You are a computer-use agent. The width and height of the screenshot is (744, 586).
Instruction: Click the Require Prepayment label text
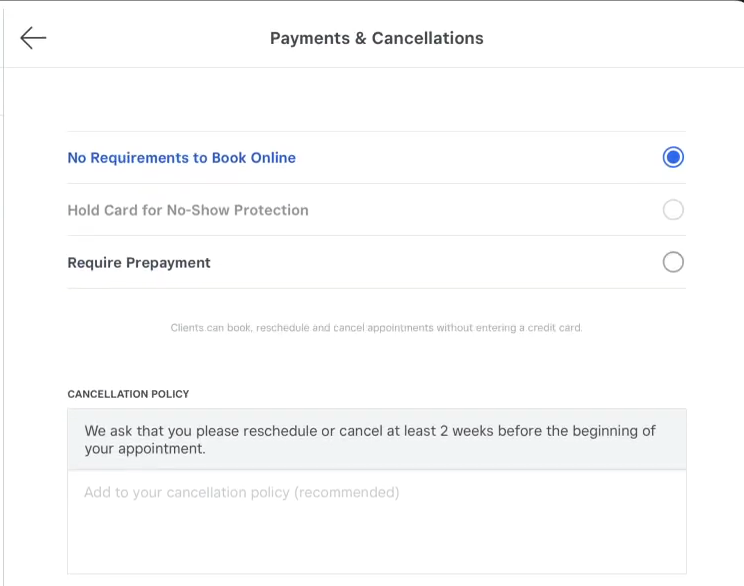[139, 263]
